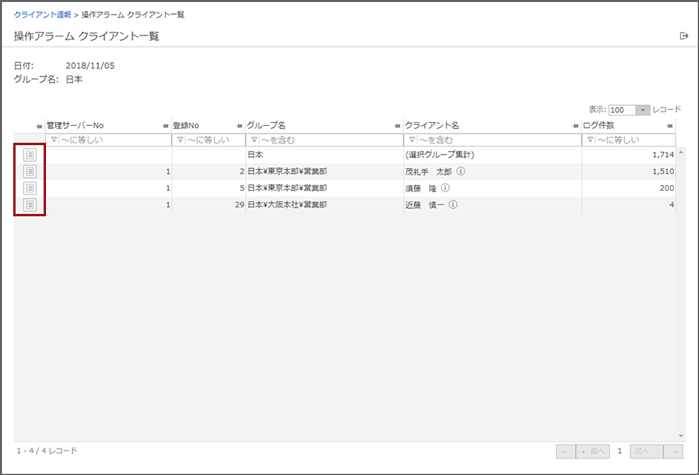Sort by クライアント名 column header
699x475 pixels.
click(431, 126)
